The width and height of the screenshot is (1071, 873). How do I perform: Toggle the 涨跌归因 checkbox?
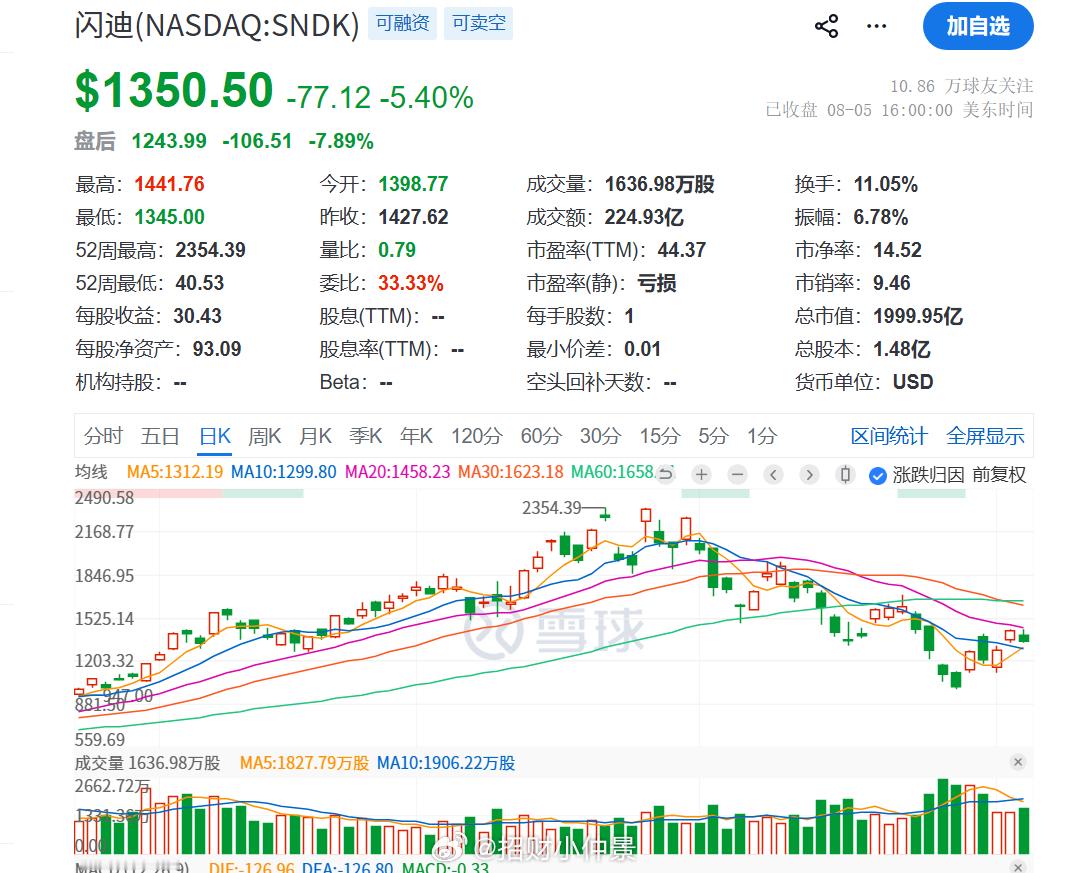tap(878, 475)
